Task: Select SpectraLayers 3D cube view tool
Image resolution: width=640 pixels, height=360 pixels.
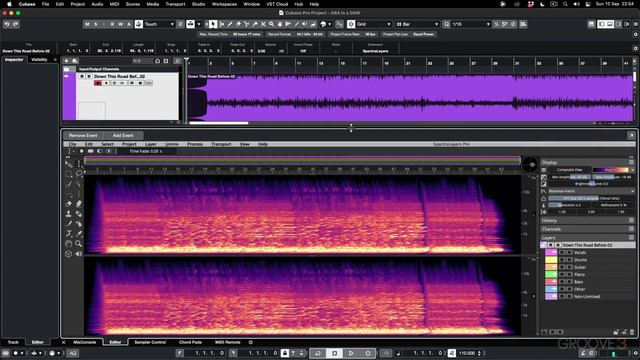Action: (x=69, y=253)
